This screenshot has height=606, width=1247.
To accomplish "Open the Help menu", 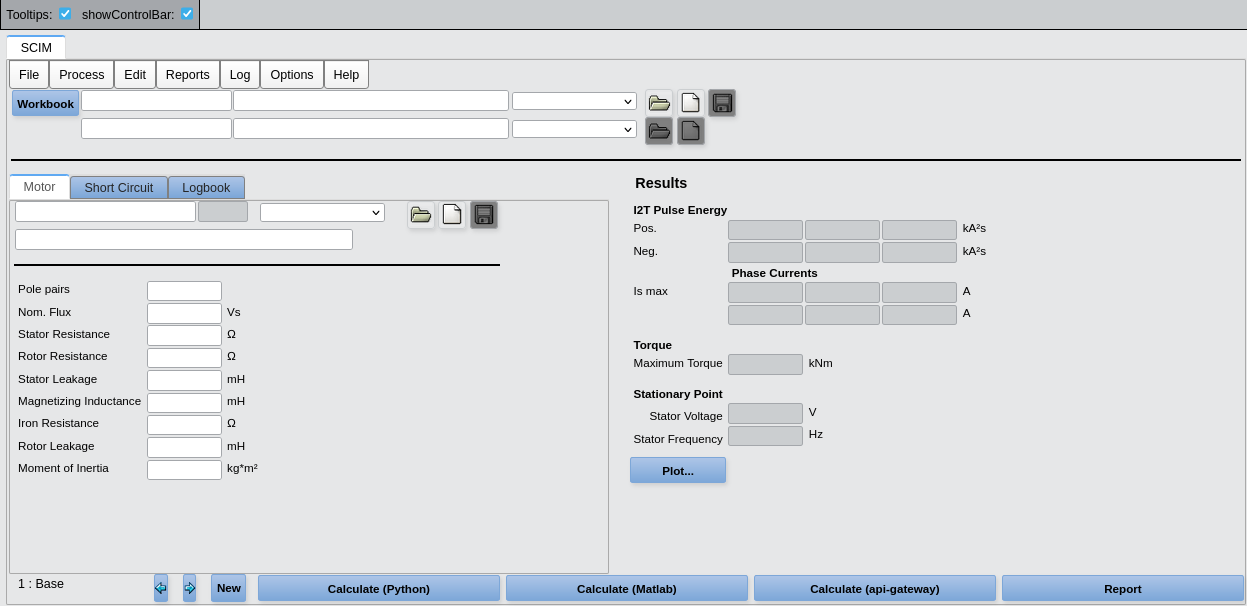I will 346,75.
